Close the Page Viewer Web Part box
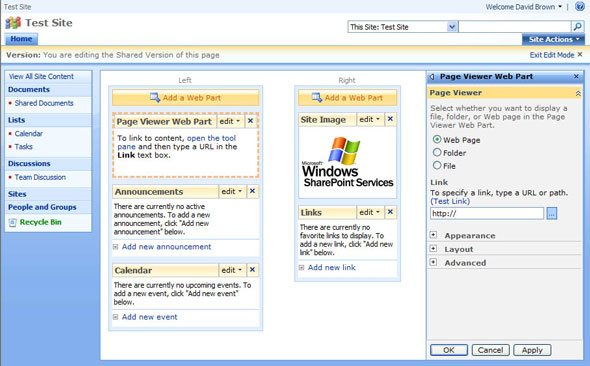This screenshot has height=366, width=590. (250, 121)
